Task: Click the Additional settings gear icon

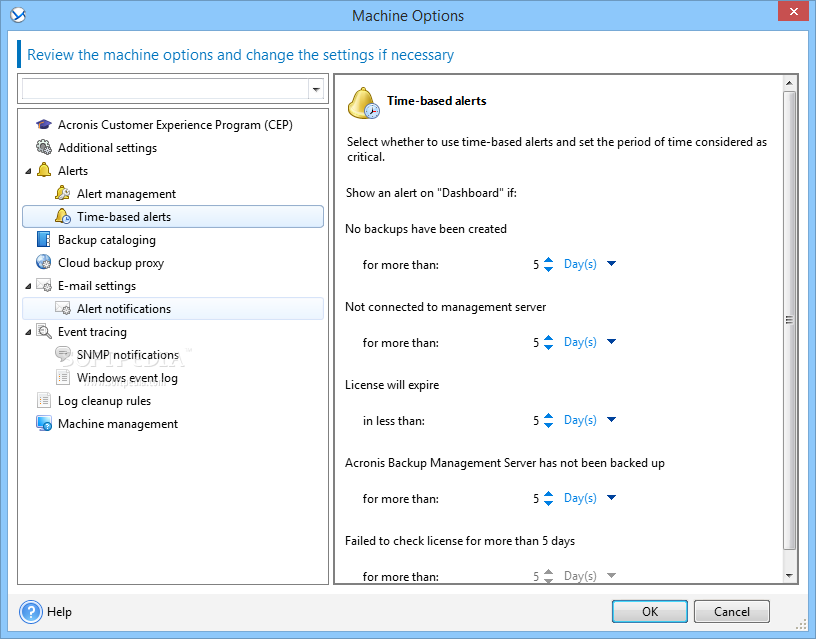Action: click(44, 147)
